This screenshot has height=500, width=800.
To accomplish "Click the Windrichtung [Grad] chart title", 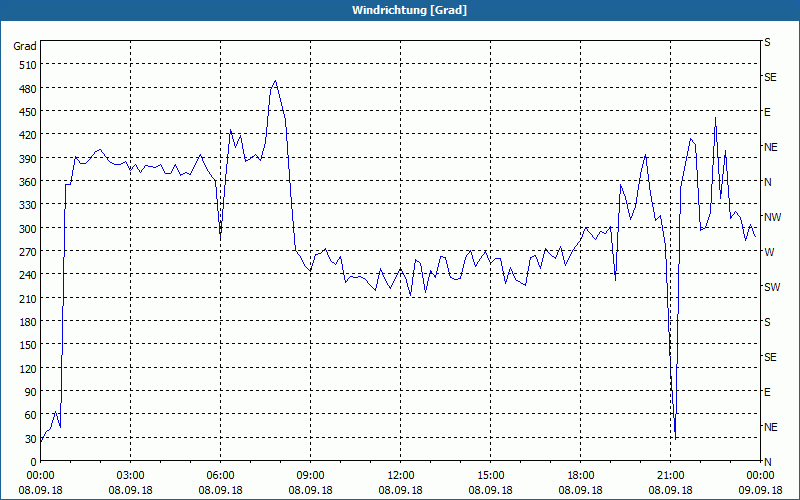I will coord(409,10).
